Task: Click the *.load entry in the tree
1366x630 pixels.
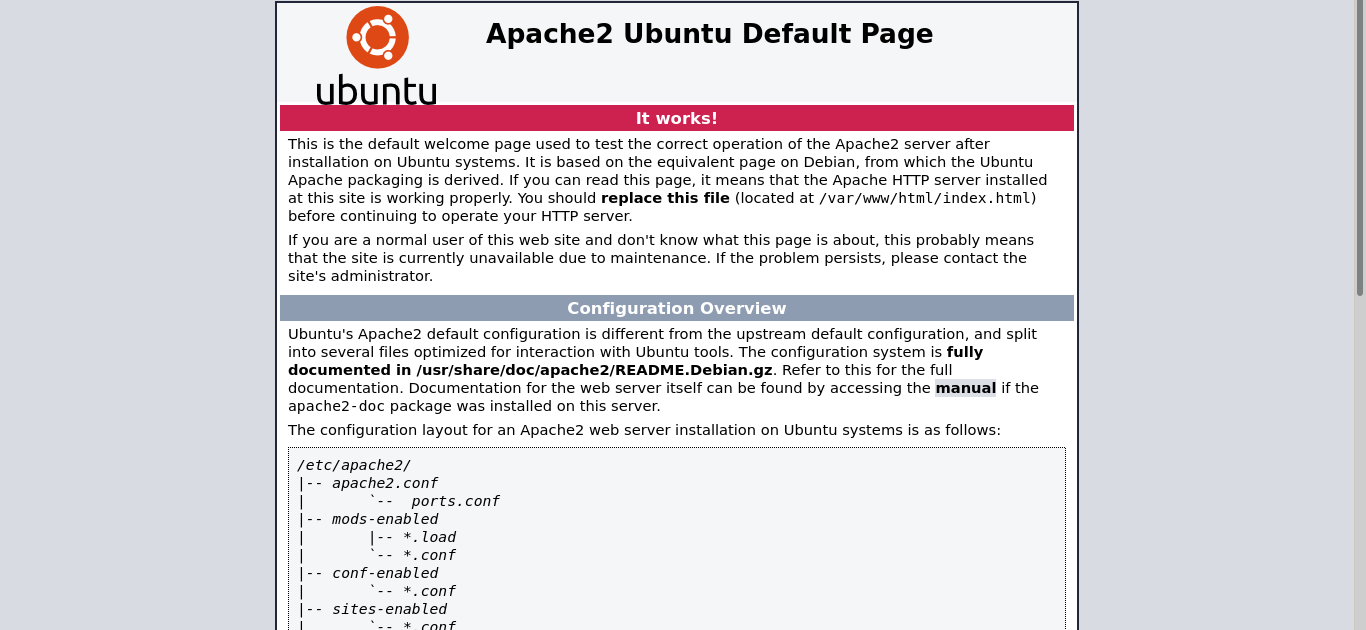Action: coord(429,537)
